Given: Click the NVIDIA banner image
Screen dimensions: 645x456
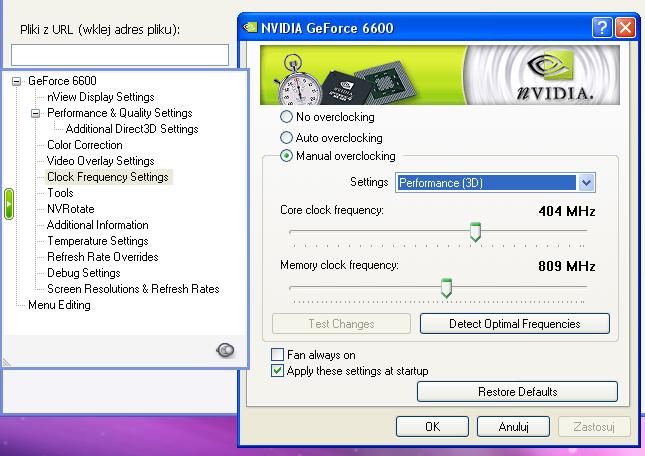Looking at the screenshot, I should click(440, 75).
